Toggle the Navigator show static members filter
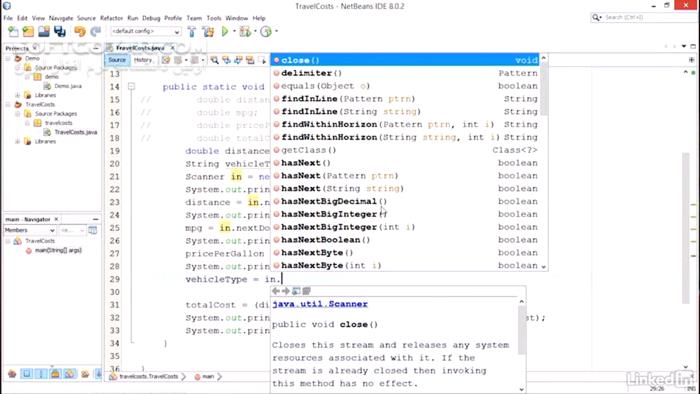The width and height of the screenshot is (700, 394). click(x=41, y=374)
